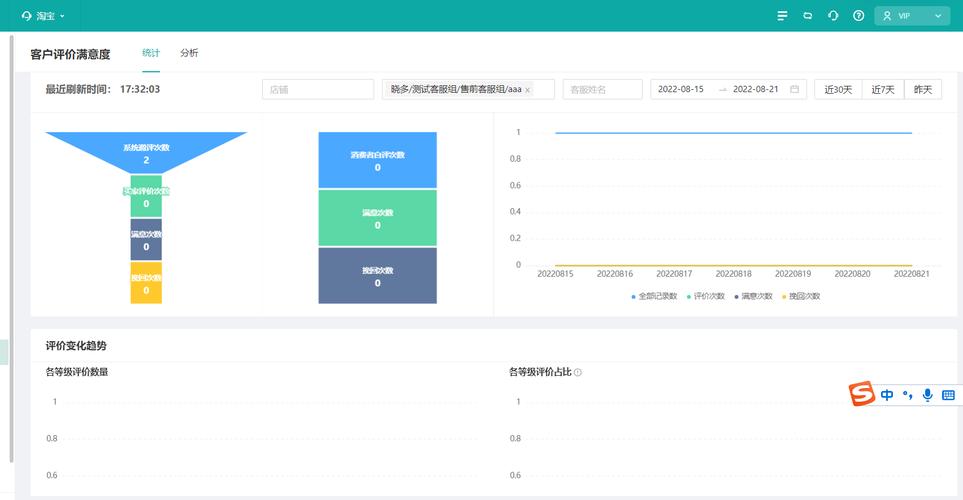Viewport: 963px width, 500px height.
Task: Click the 评价变化趋势 section title
Action: tap(76, 346)
